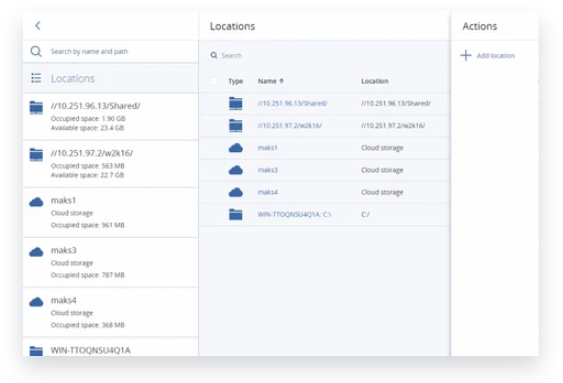The height and width of the screenshot is (383, 563).
Task: Click the C:/ location cell
Action: 365,214
